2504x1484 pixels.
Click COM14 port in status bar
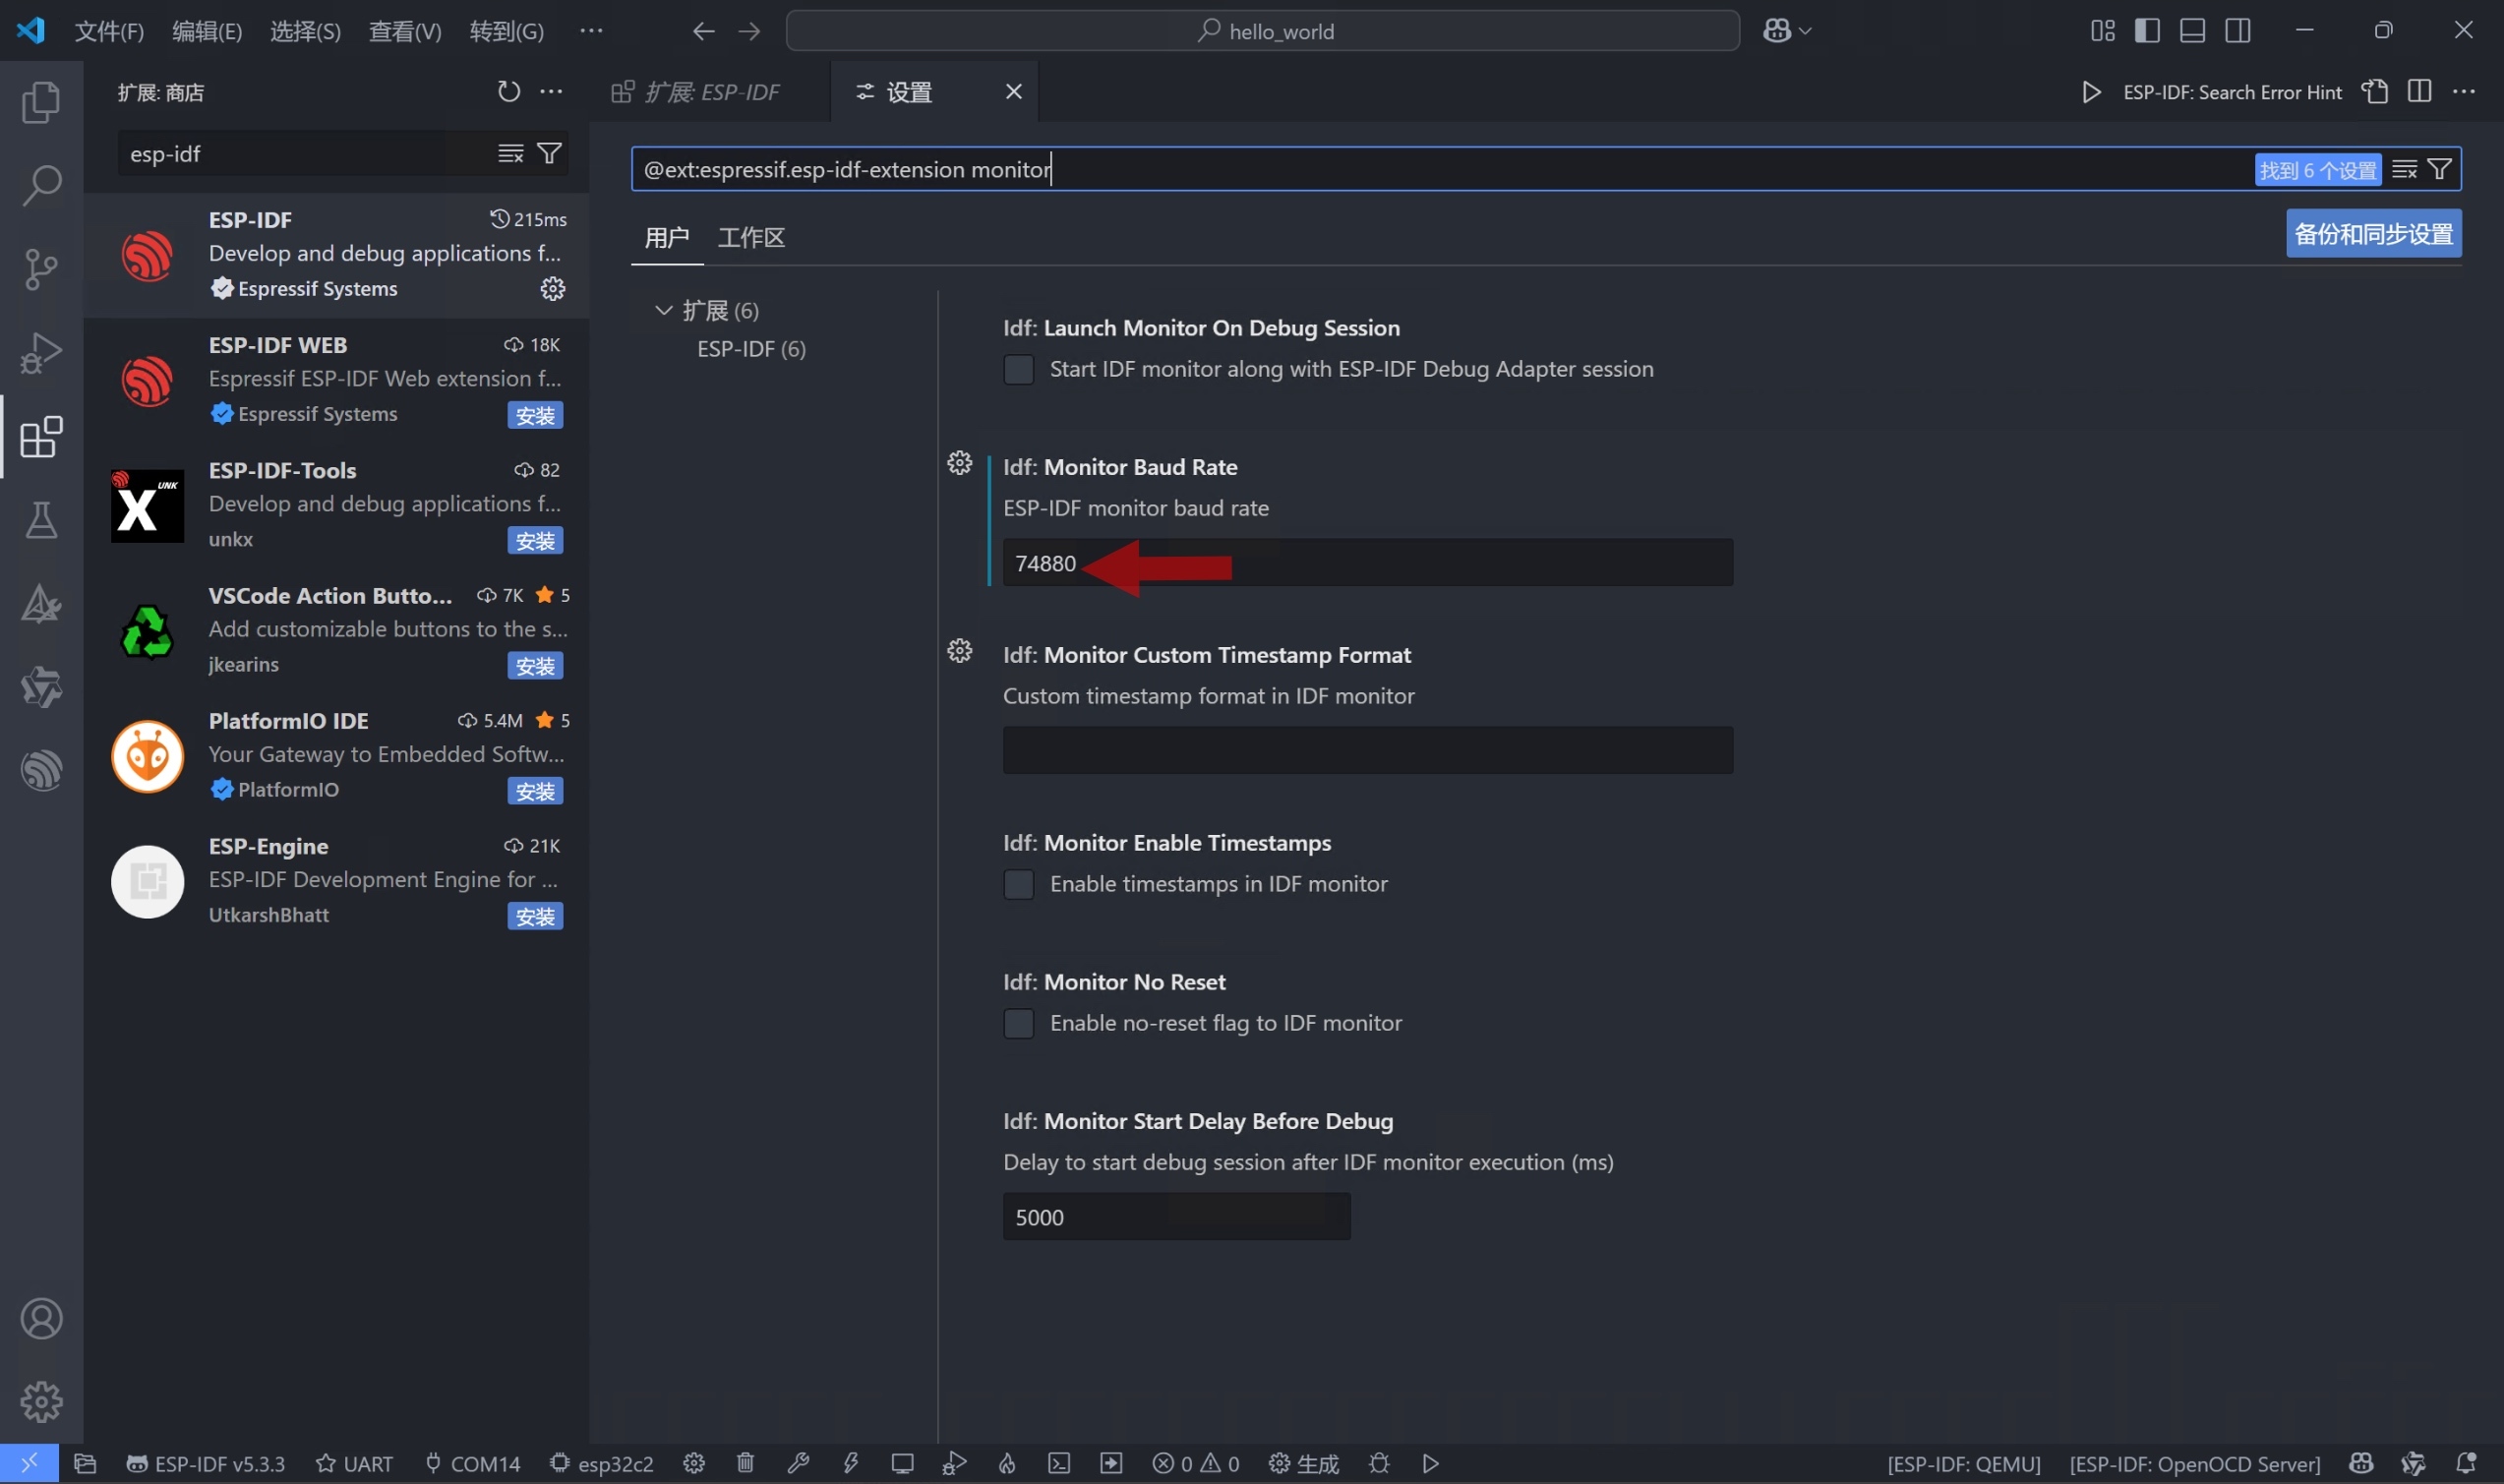pyautogui.click(x=472, y=1464)
